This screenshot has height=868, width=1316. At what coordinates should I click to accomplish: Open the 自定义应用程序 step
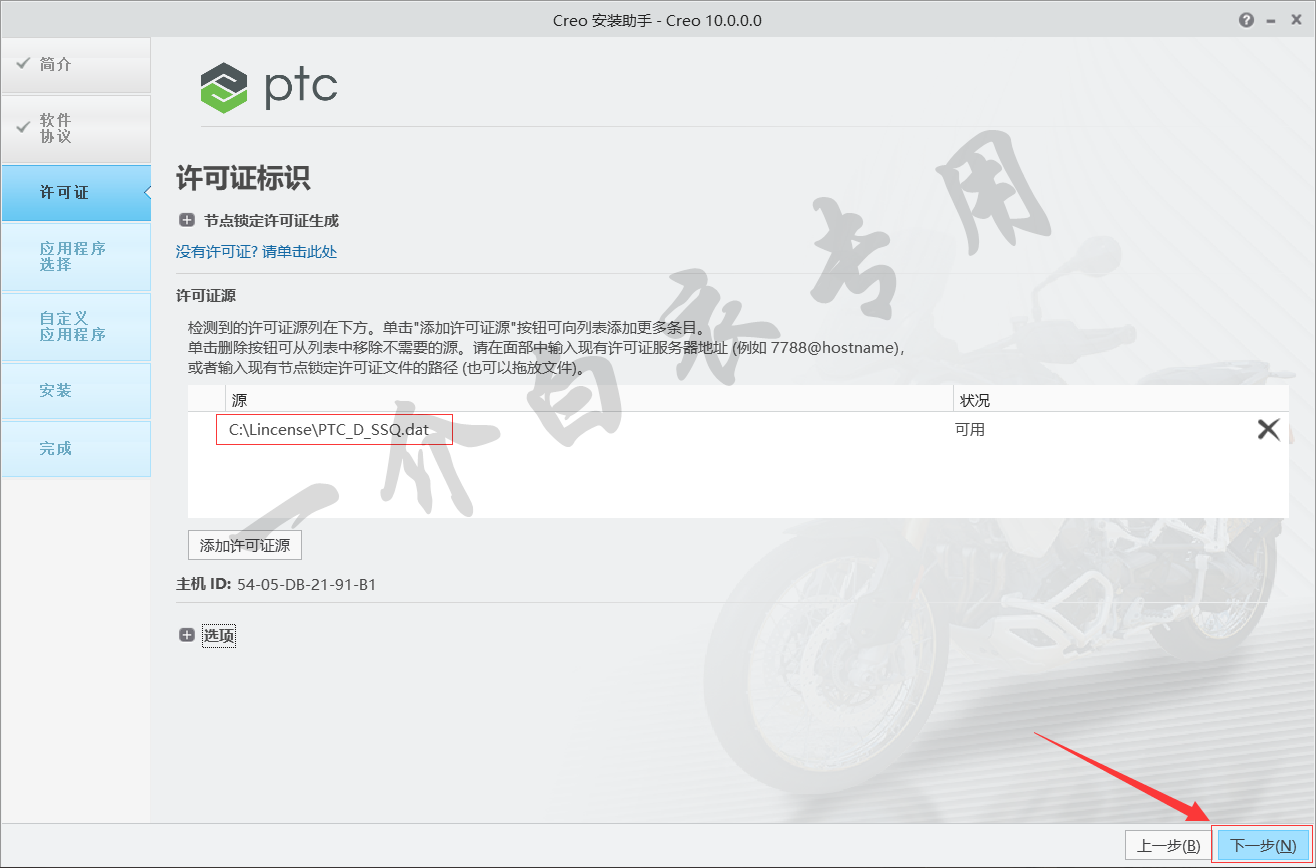pos(76,327)
